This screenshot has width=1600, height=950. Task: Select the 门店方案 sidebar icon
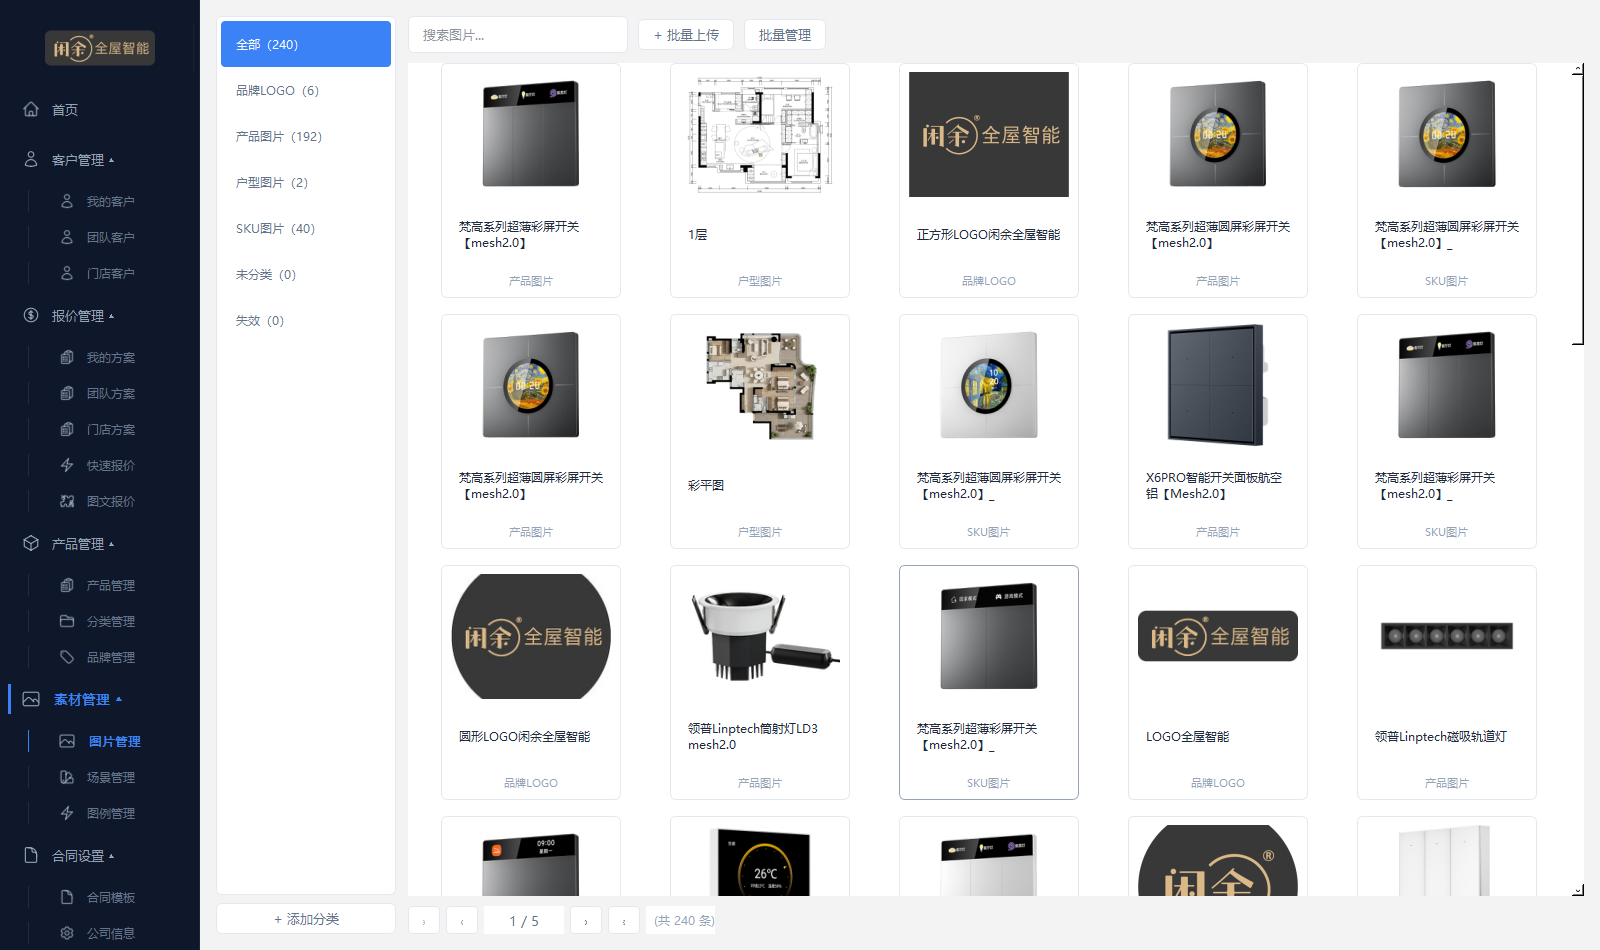pyautogui.click(x=67, y=429)
